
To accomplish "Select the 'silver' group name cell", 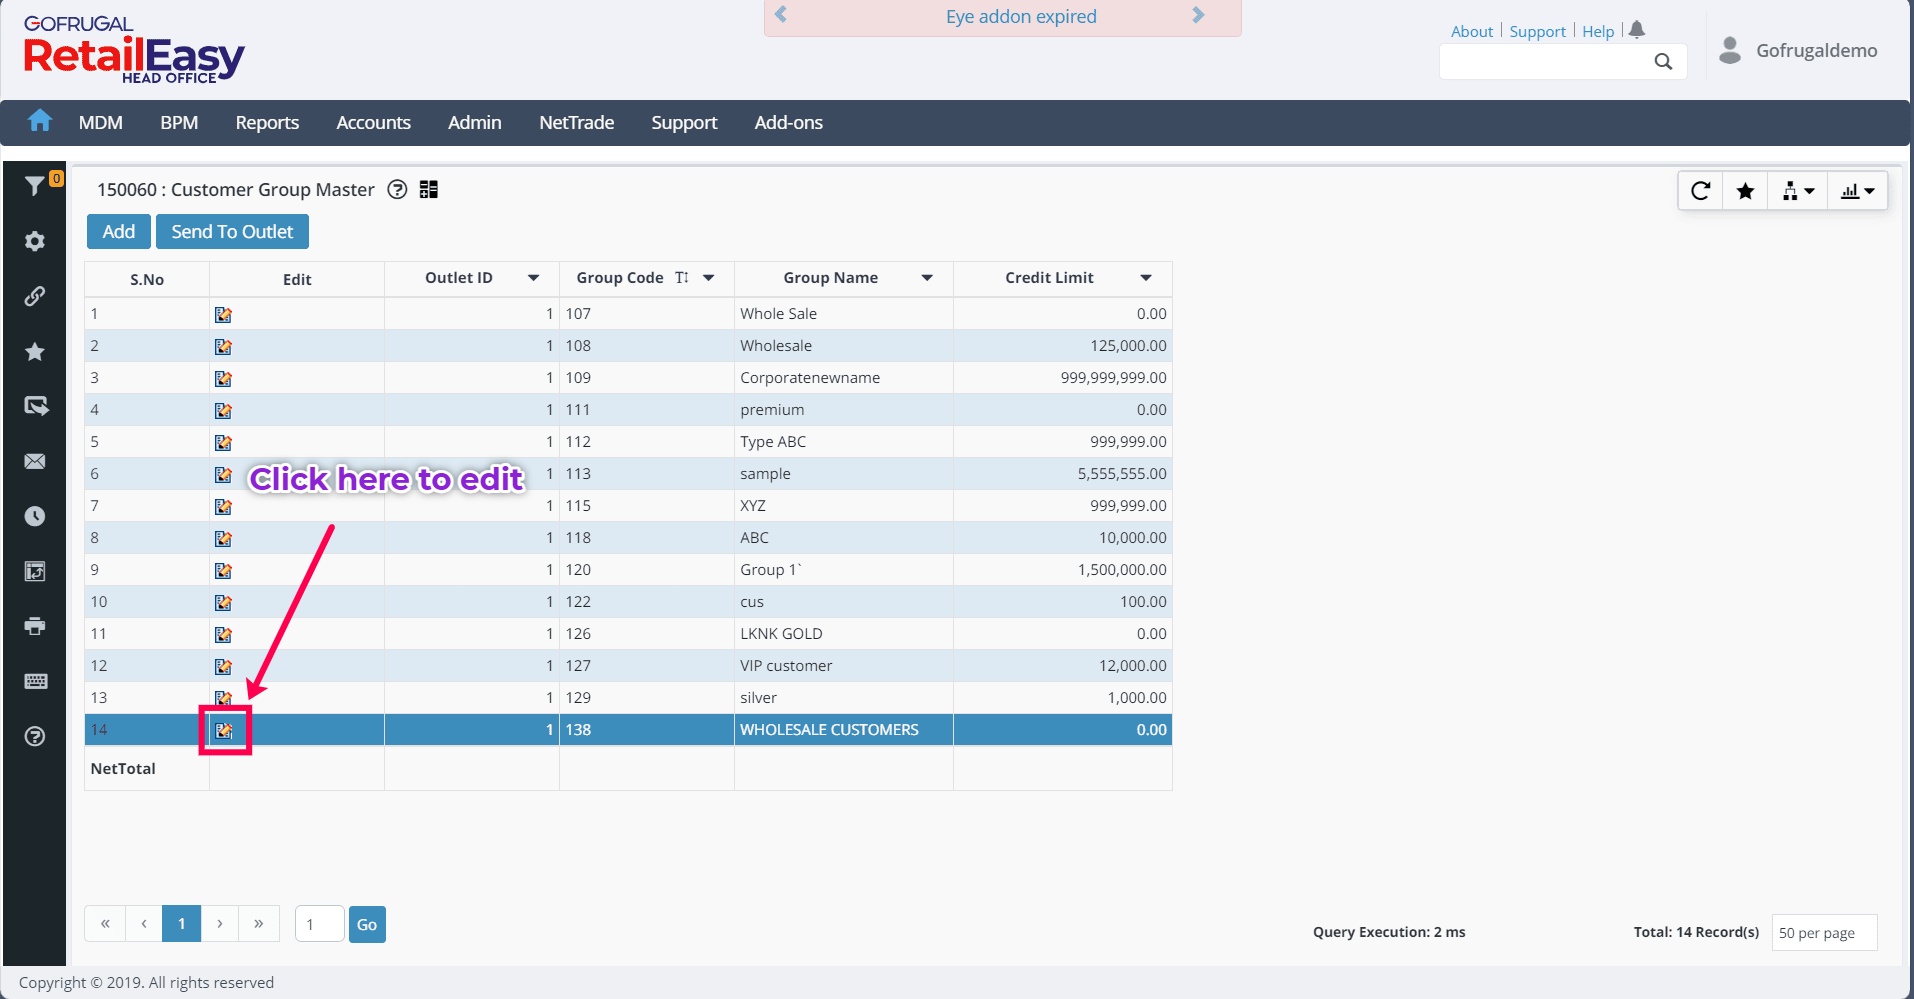I will point(844,698).
